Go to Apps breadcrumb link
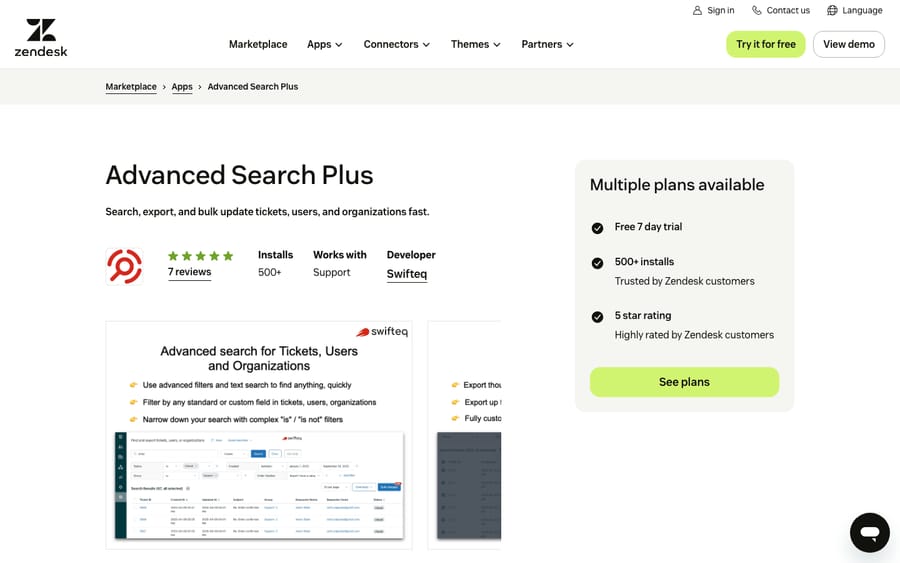 click(x=182, y=87)
